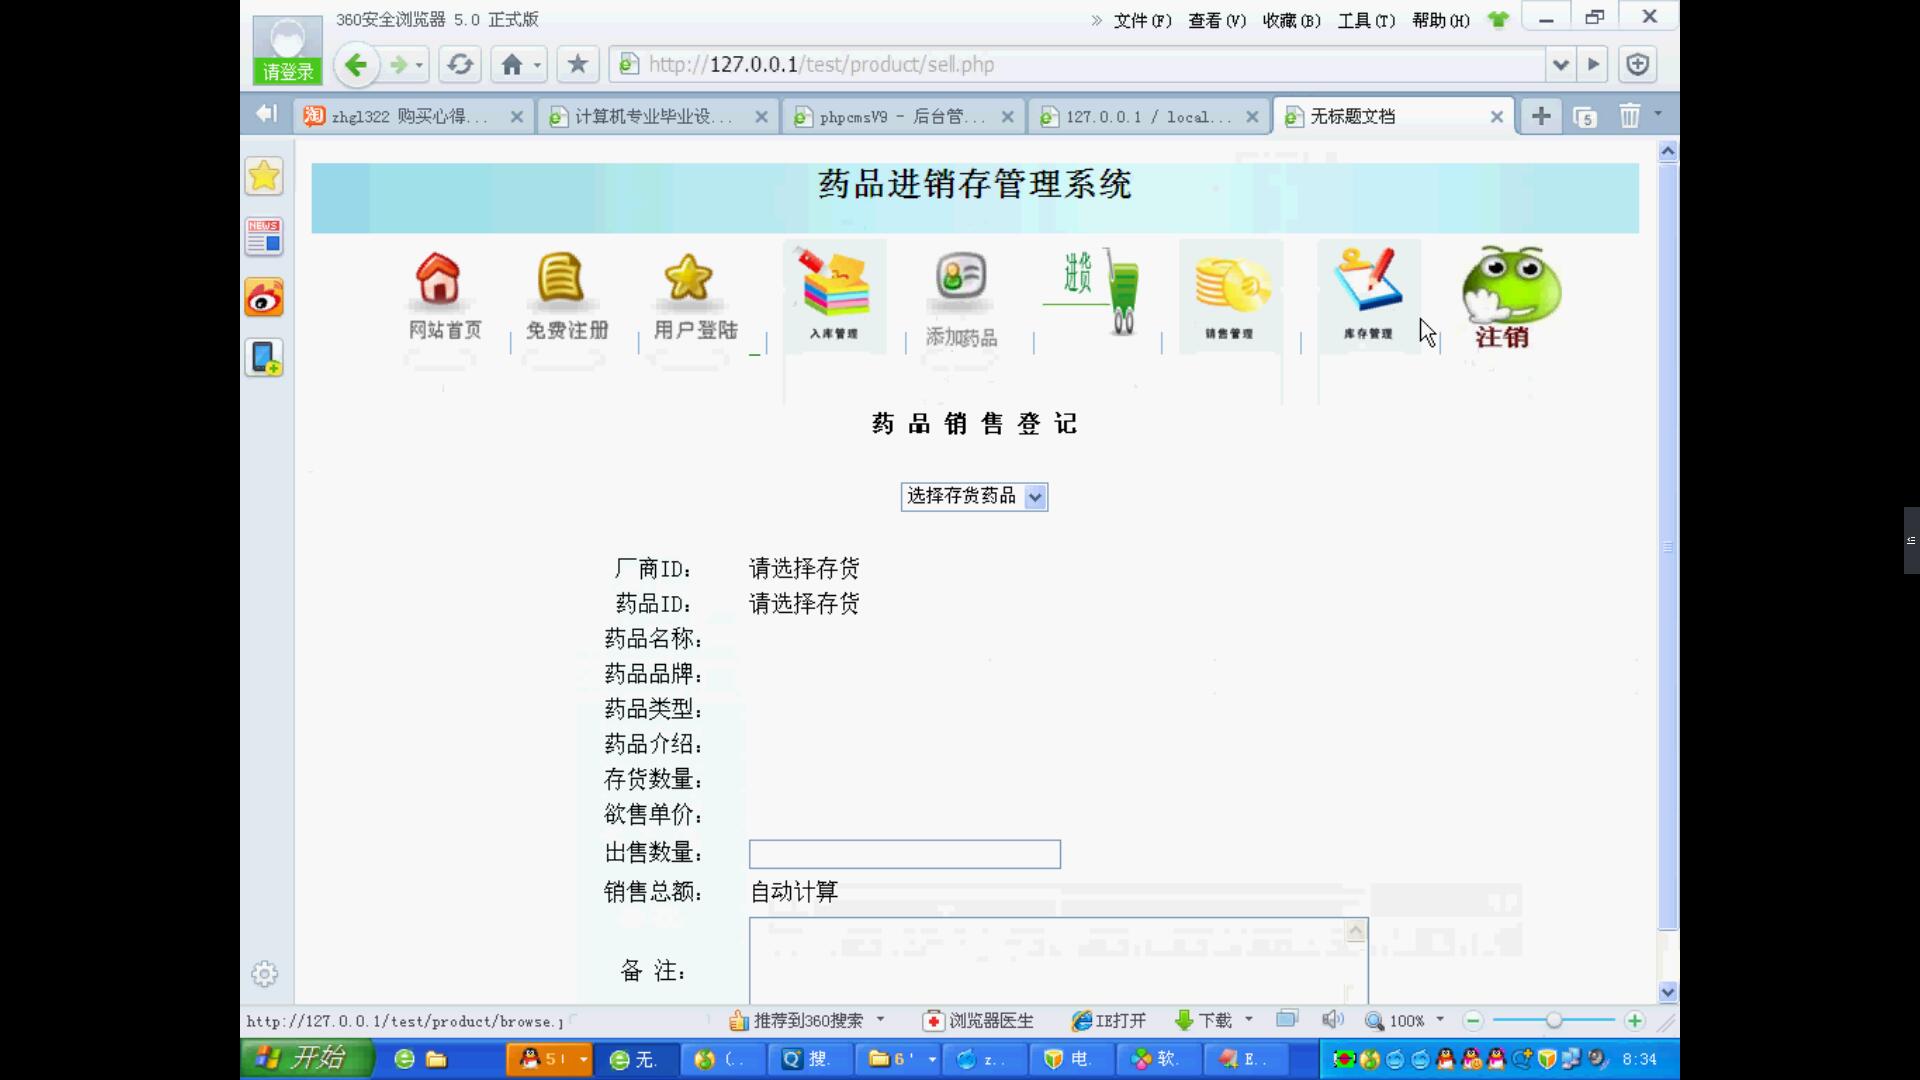Open the Weibo sidebar icon
Viewport: 1920px width, 1080px height.
[x=264, y=297]
